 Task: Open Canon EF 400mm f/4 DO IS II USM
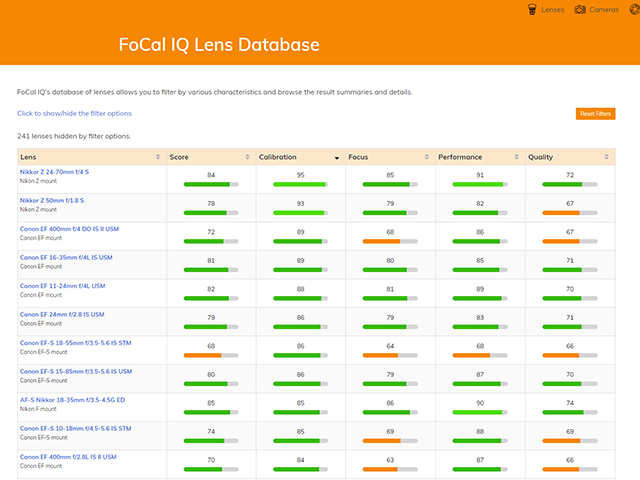point(69,229)
